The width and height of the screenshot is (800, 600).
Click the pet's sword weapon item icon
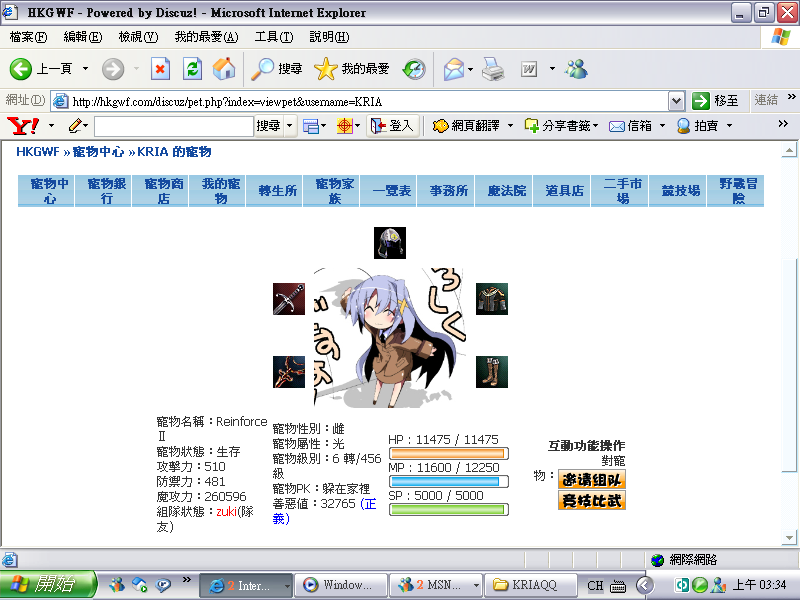tap(289, 299)
